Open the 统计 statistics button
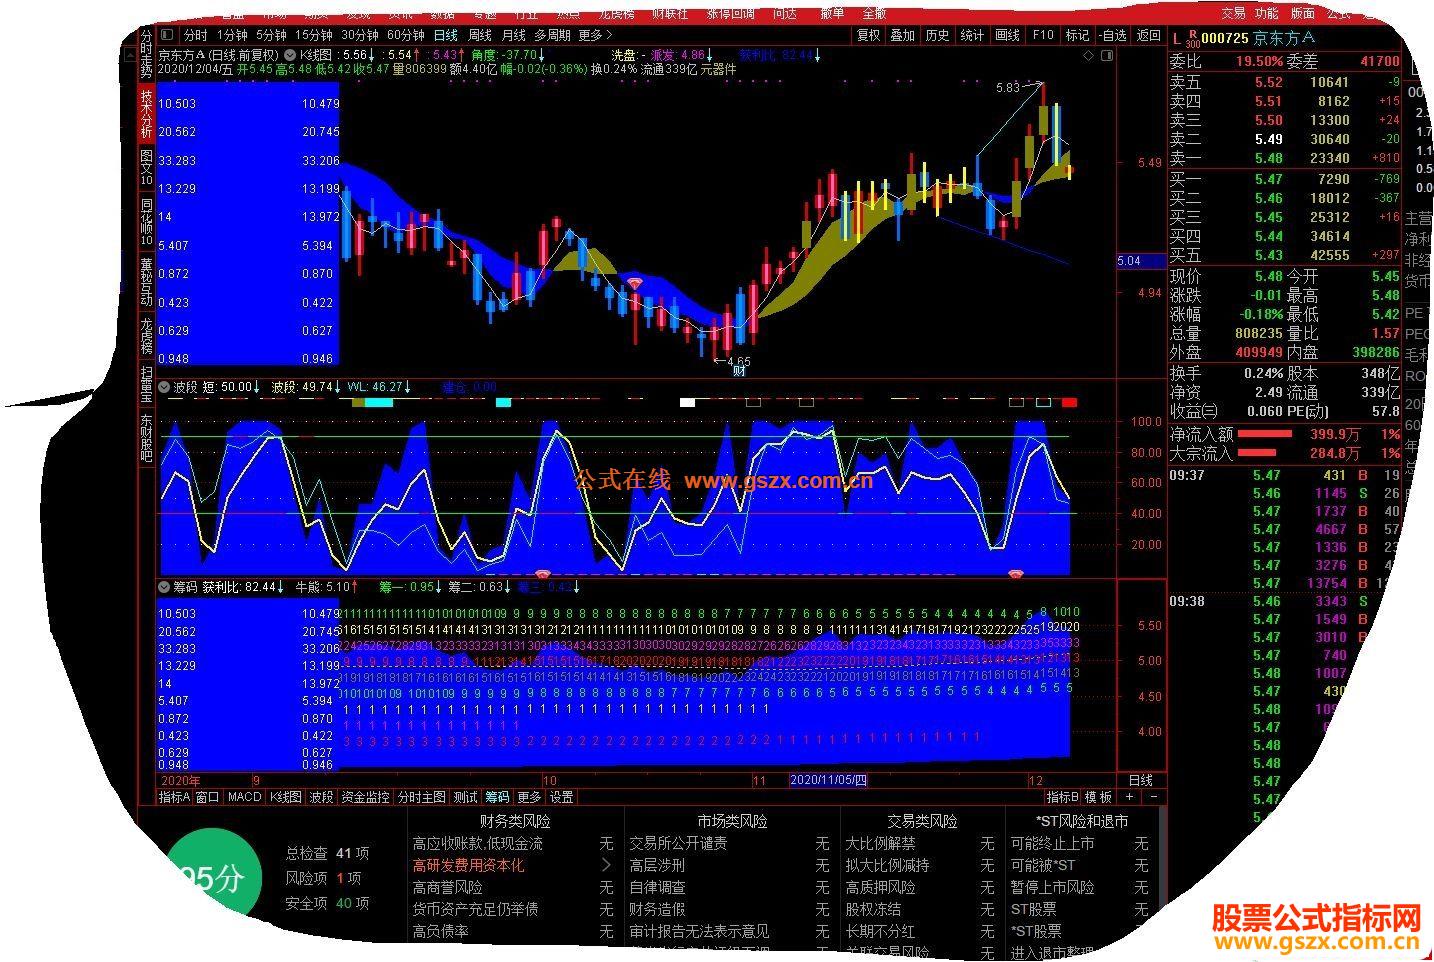The height and width of the screenshot is (962, 1434). point(972,35)
